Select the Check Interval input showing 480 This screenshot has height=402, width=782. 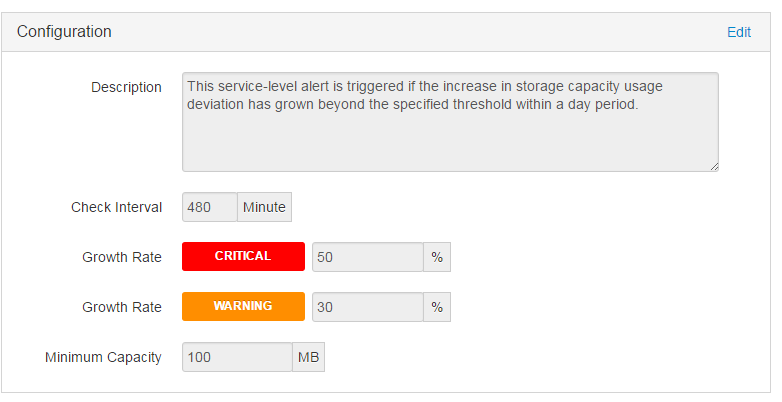(209, 207)
